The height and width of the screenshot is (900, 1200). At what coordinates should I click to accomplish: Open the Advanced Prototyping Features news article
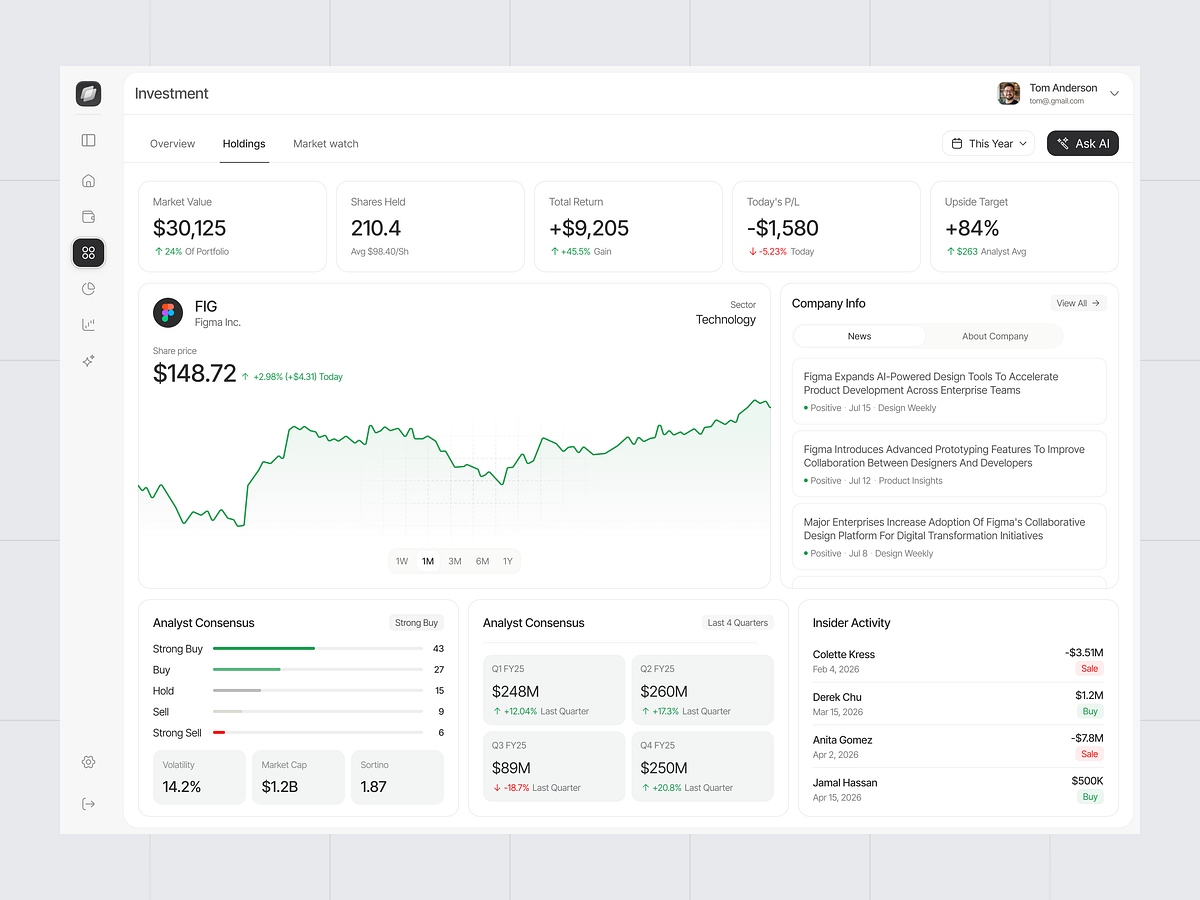click(949, 464)
